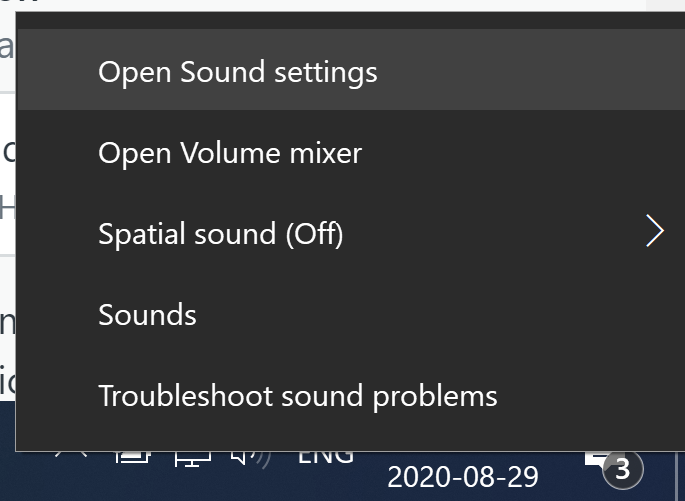Open the notification center with badge 3
685x501 pixels.
(x=612, y=465)
